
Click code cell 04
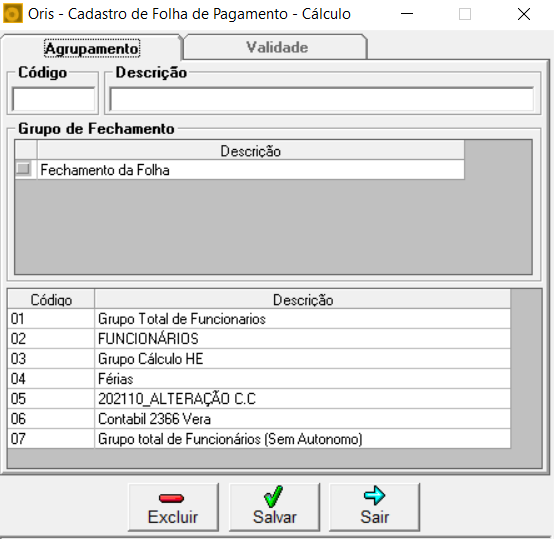[x=51, y=379]
